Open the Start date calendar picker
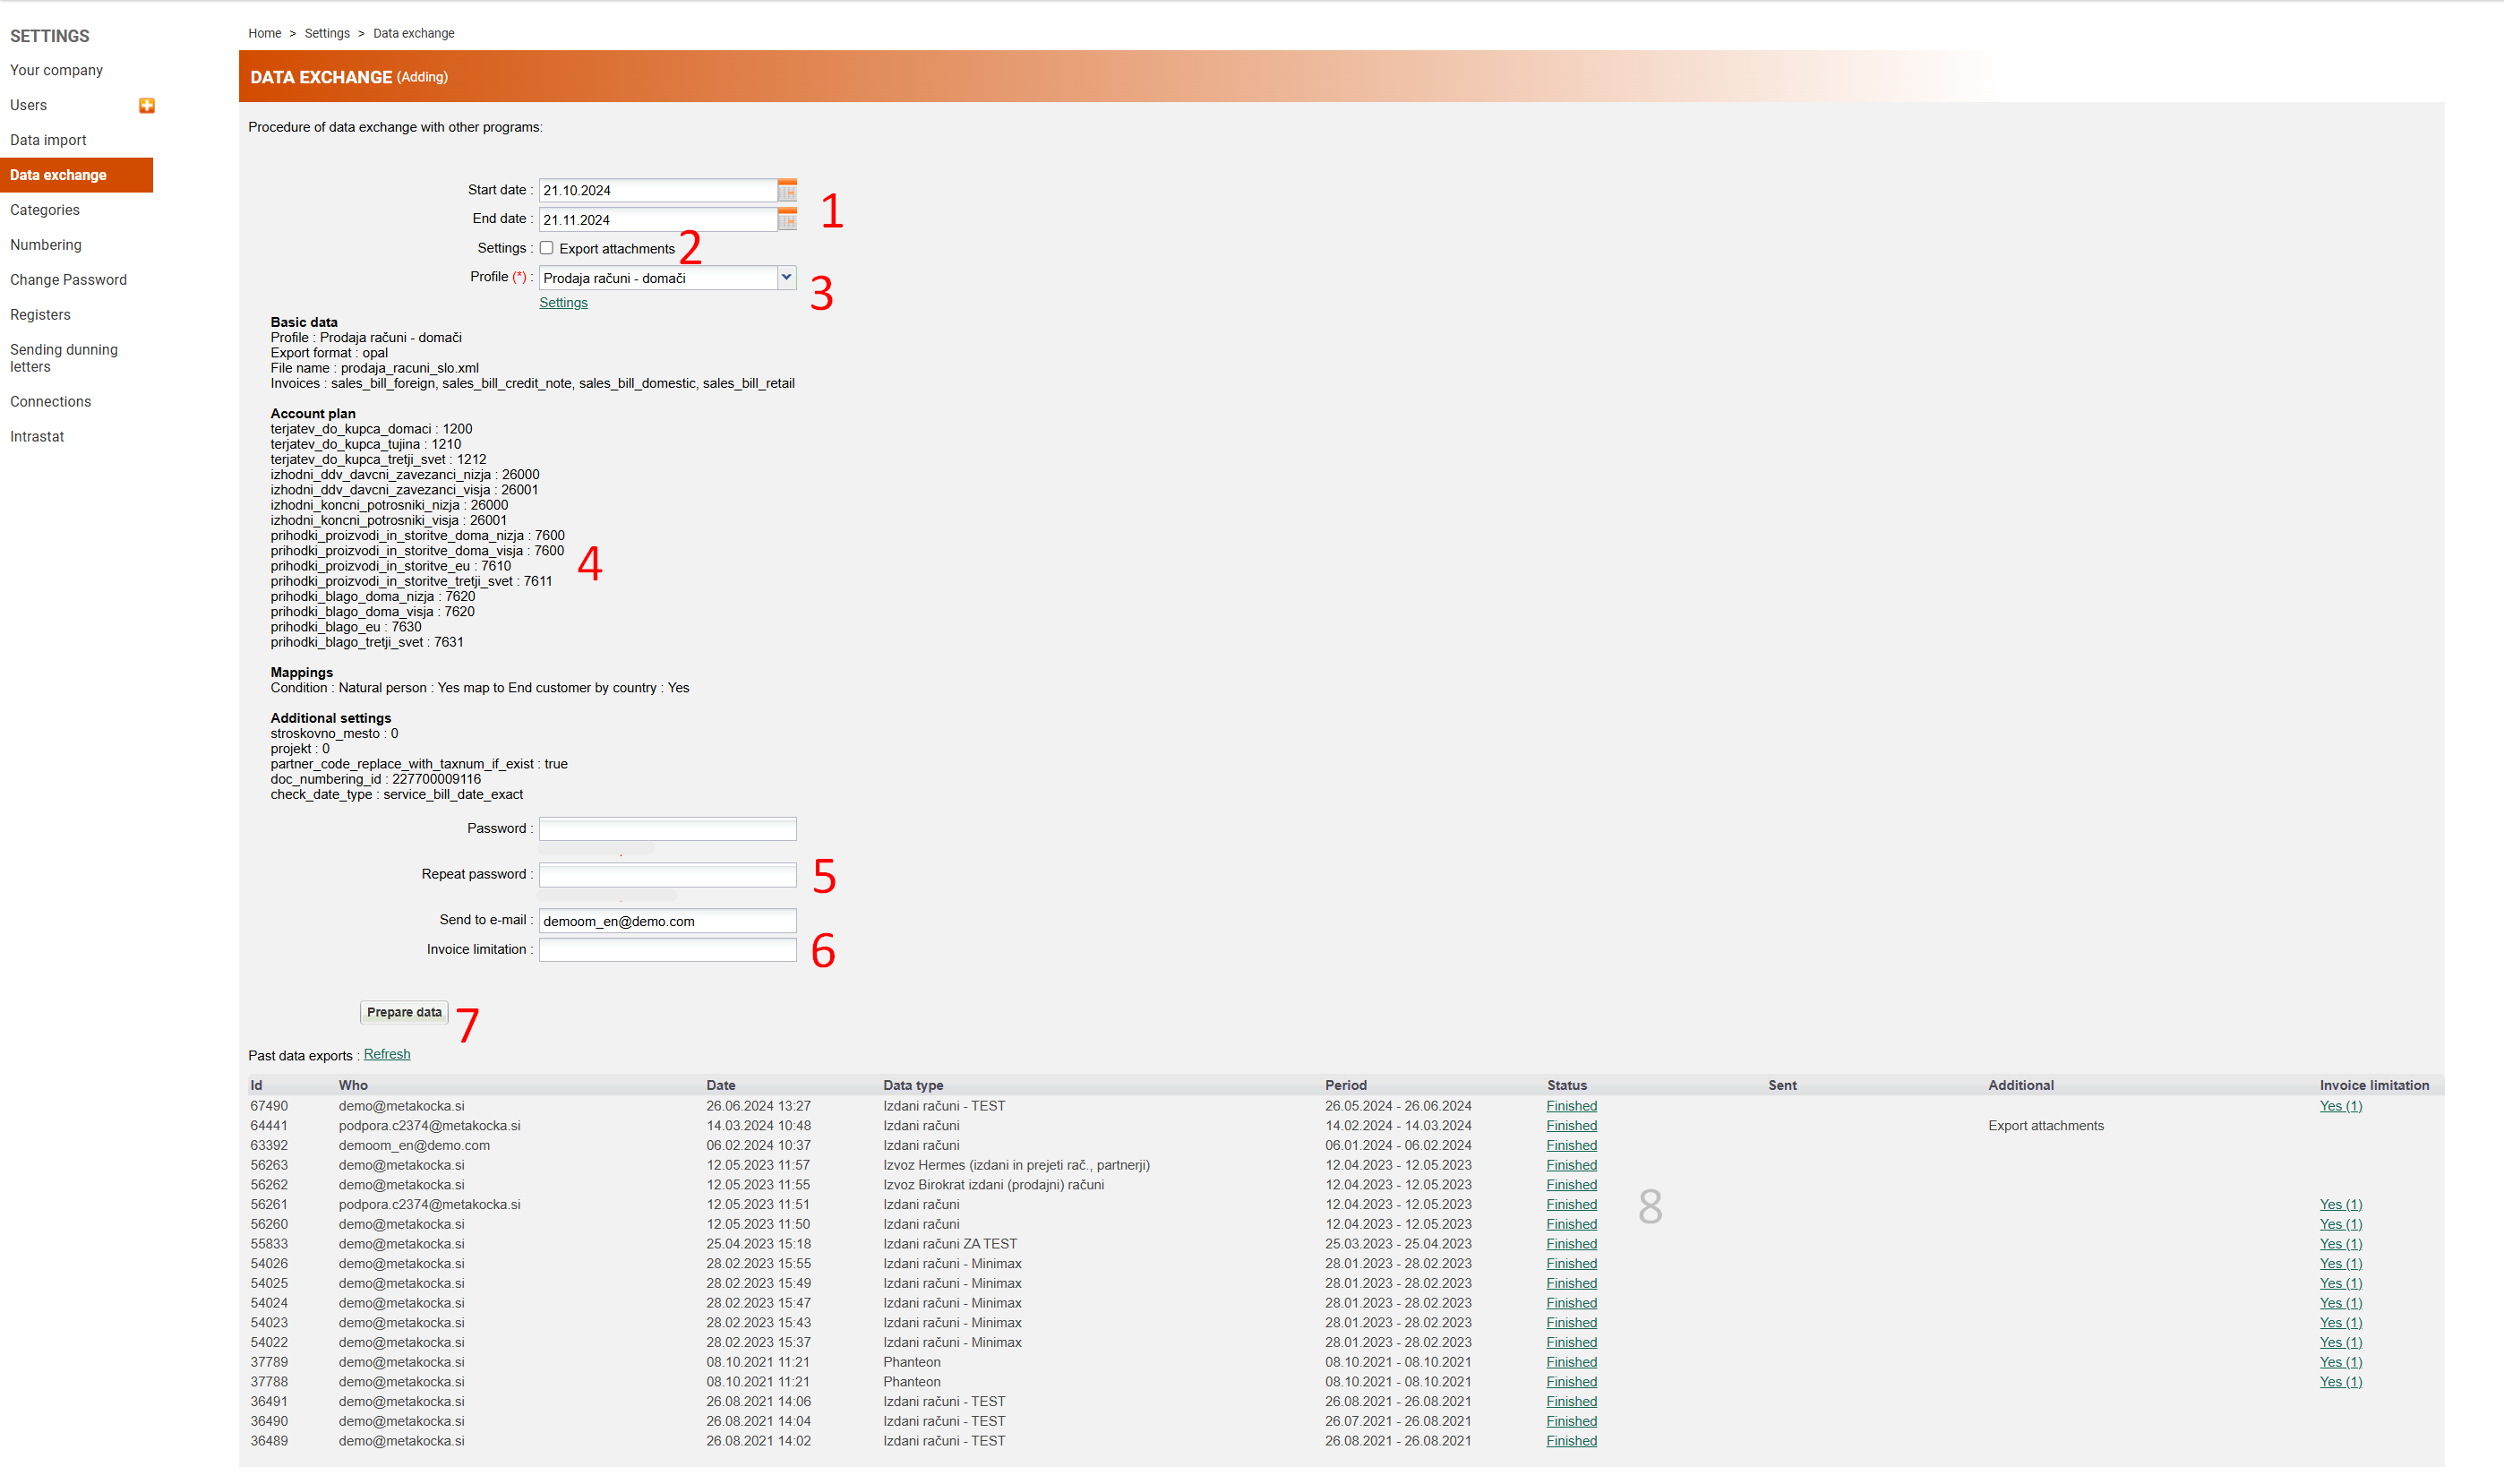The width and height of the screenshot is (2504, 1484). (x=787, y=190)
